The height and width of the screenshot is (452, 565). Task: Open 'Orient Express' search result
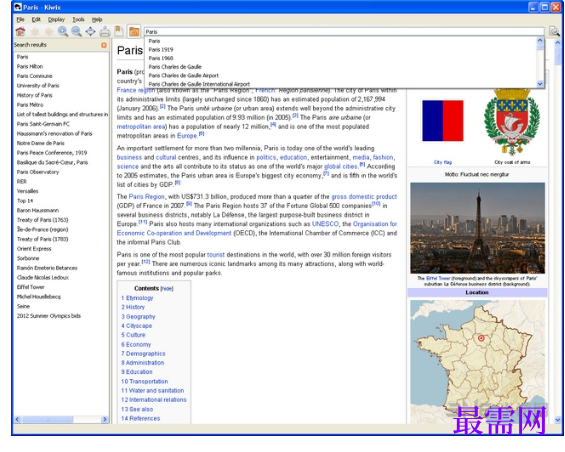pyautogui.click(x=34, y=249)
